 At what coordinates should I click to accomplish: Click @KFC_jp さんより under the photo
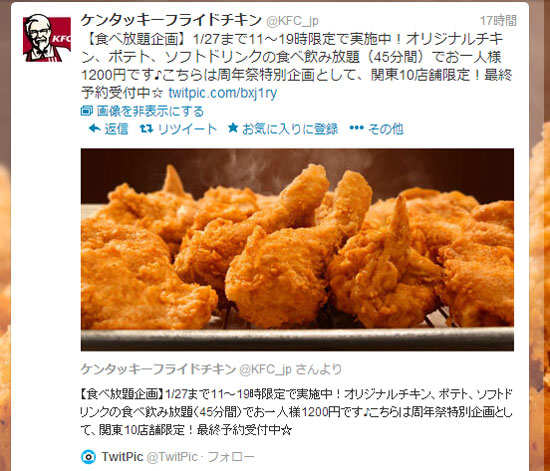pyautogui.click(x=290, y=369)
